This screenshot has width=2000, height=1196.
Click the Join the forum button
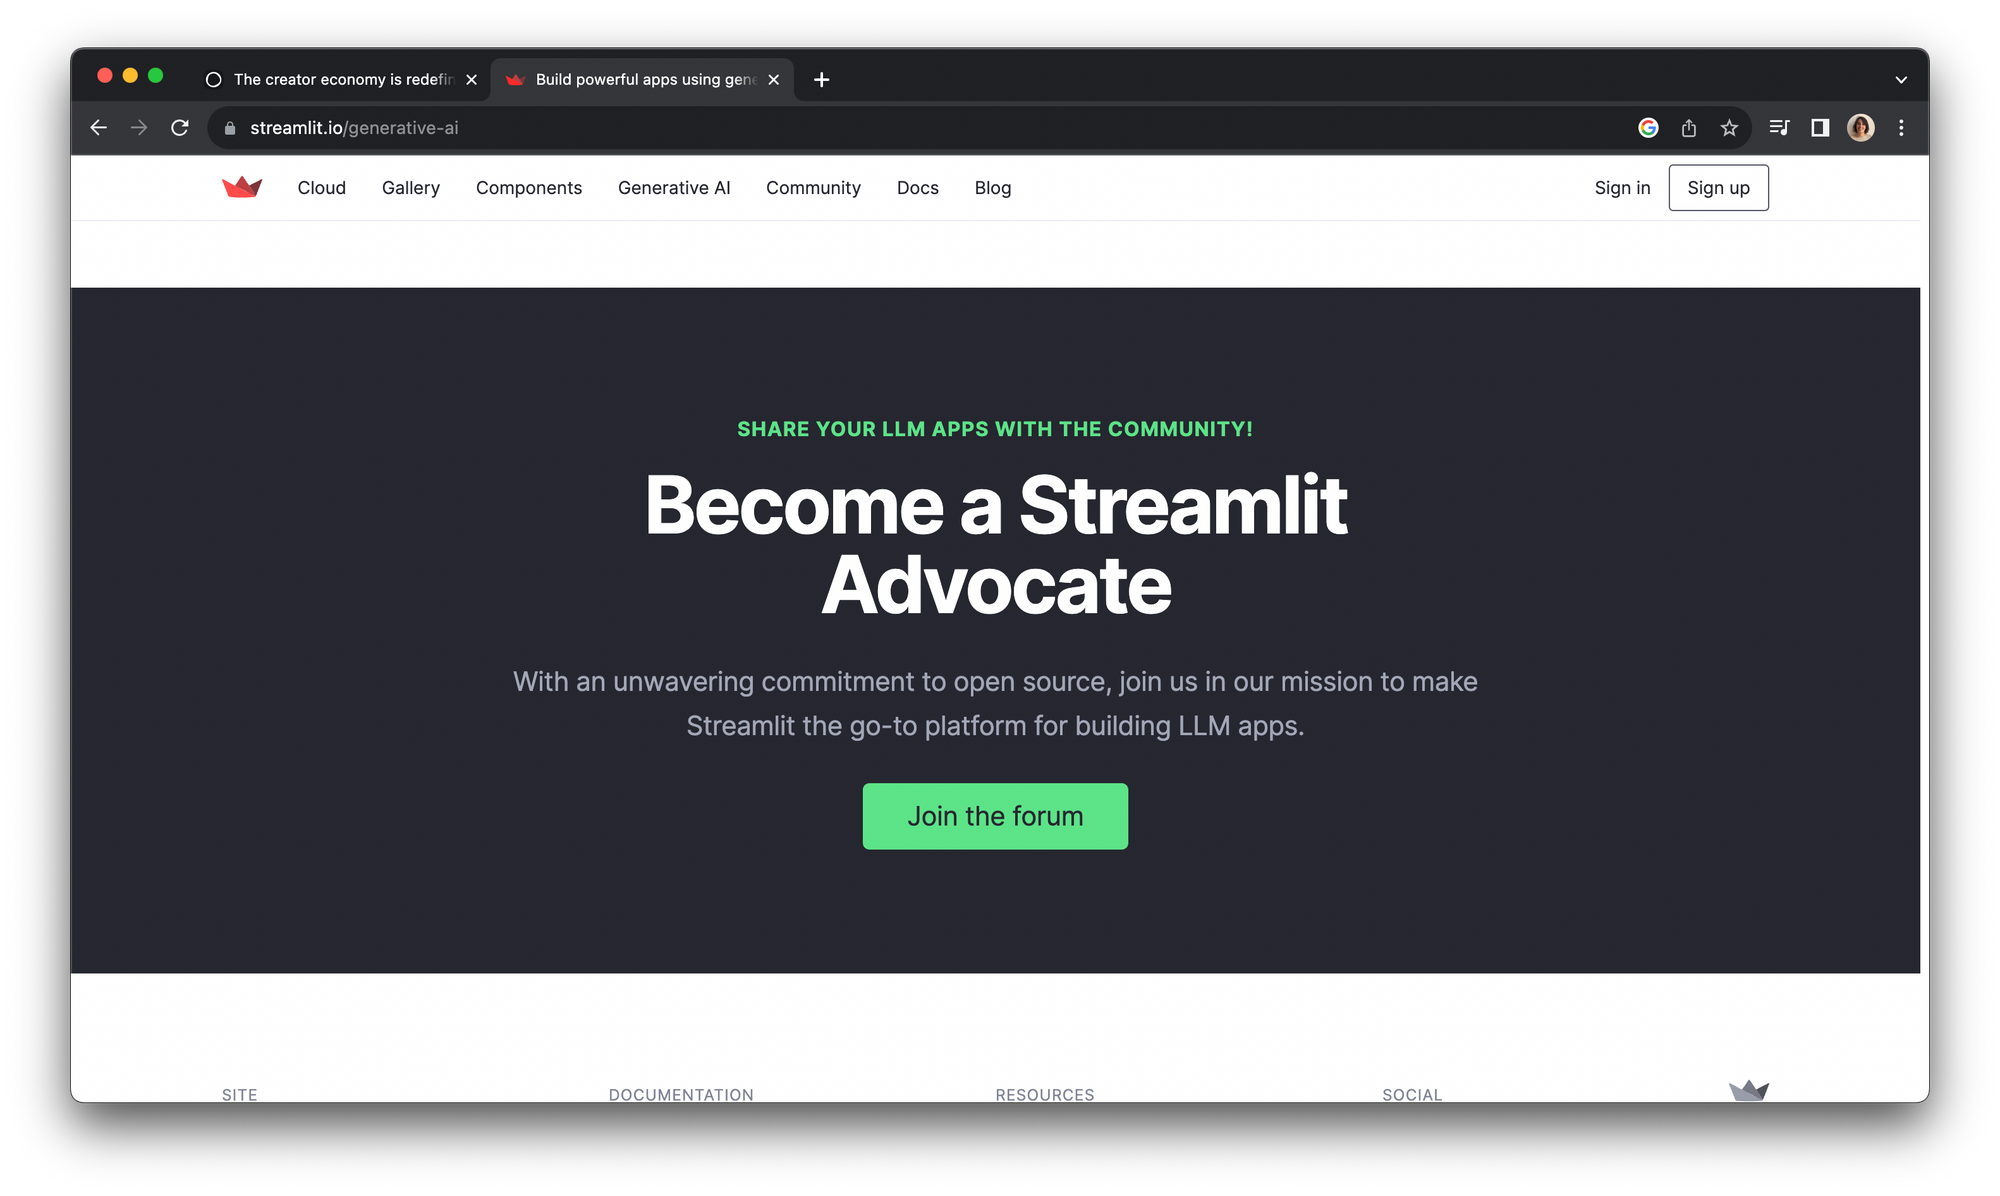pyautogui.click(x=995, y=816)
